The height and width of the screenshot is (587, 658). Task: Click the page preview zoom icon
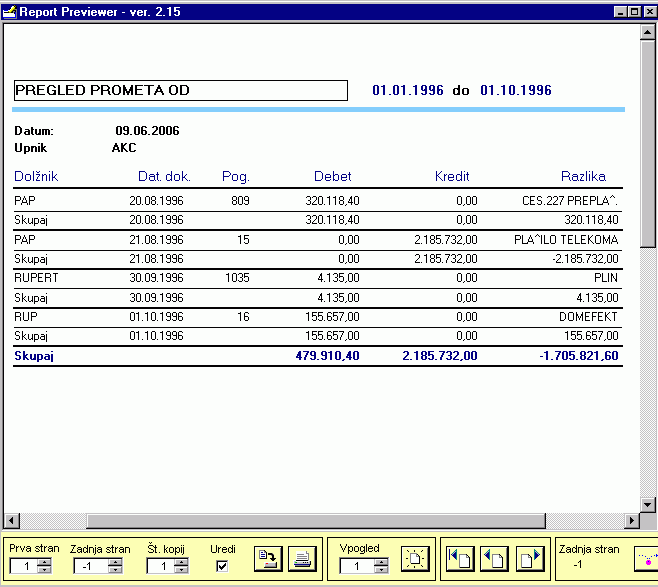point(415,559)
